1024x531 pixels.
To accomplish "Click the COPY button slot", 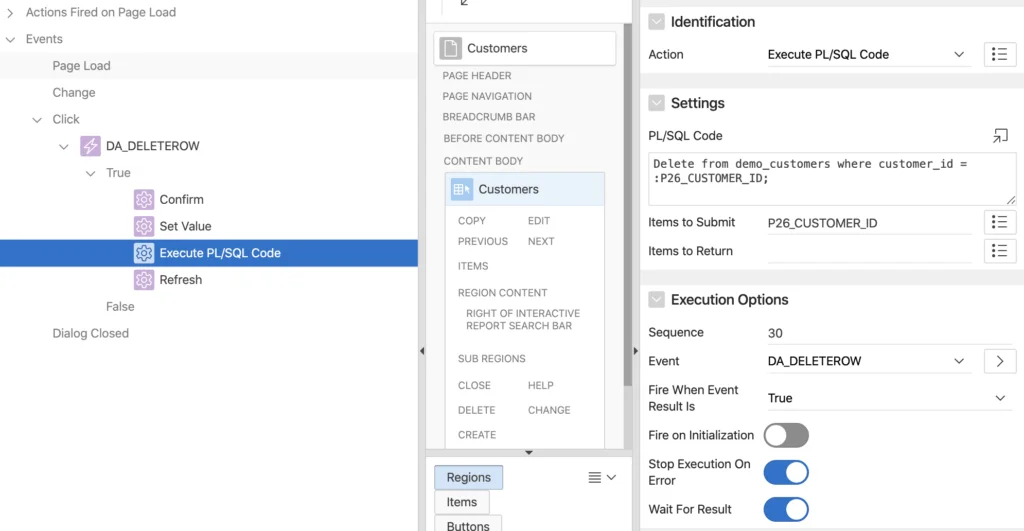I will [472, 221].
